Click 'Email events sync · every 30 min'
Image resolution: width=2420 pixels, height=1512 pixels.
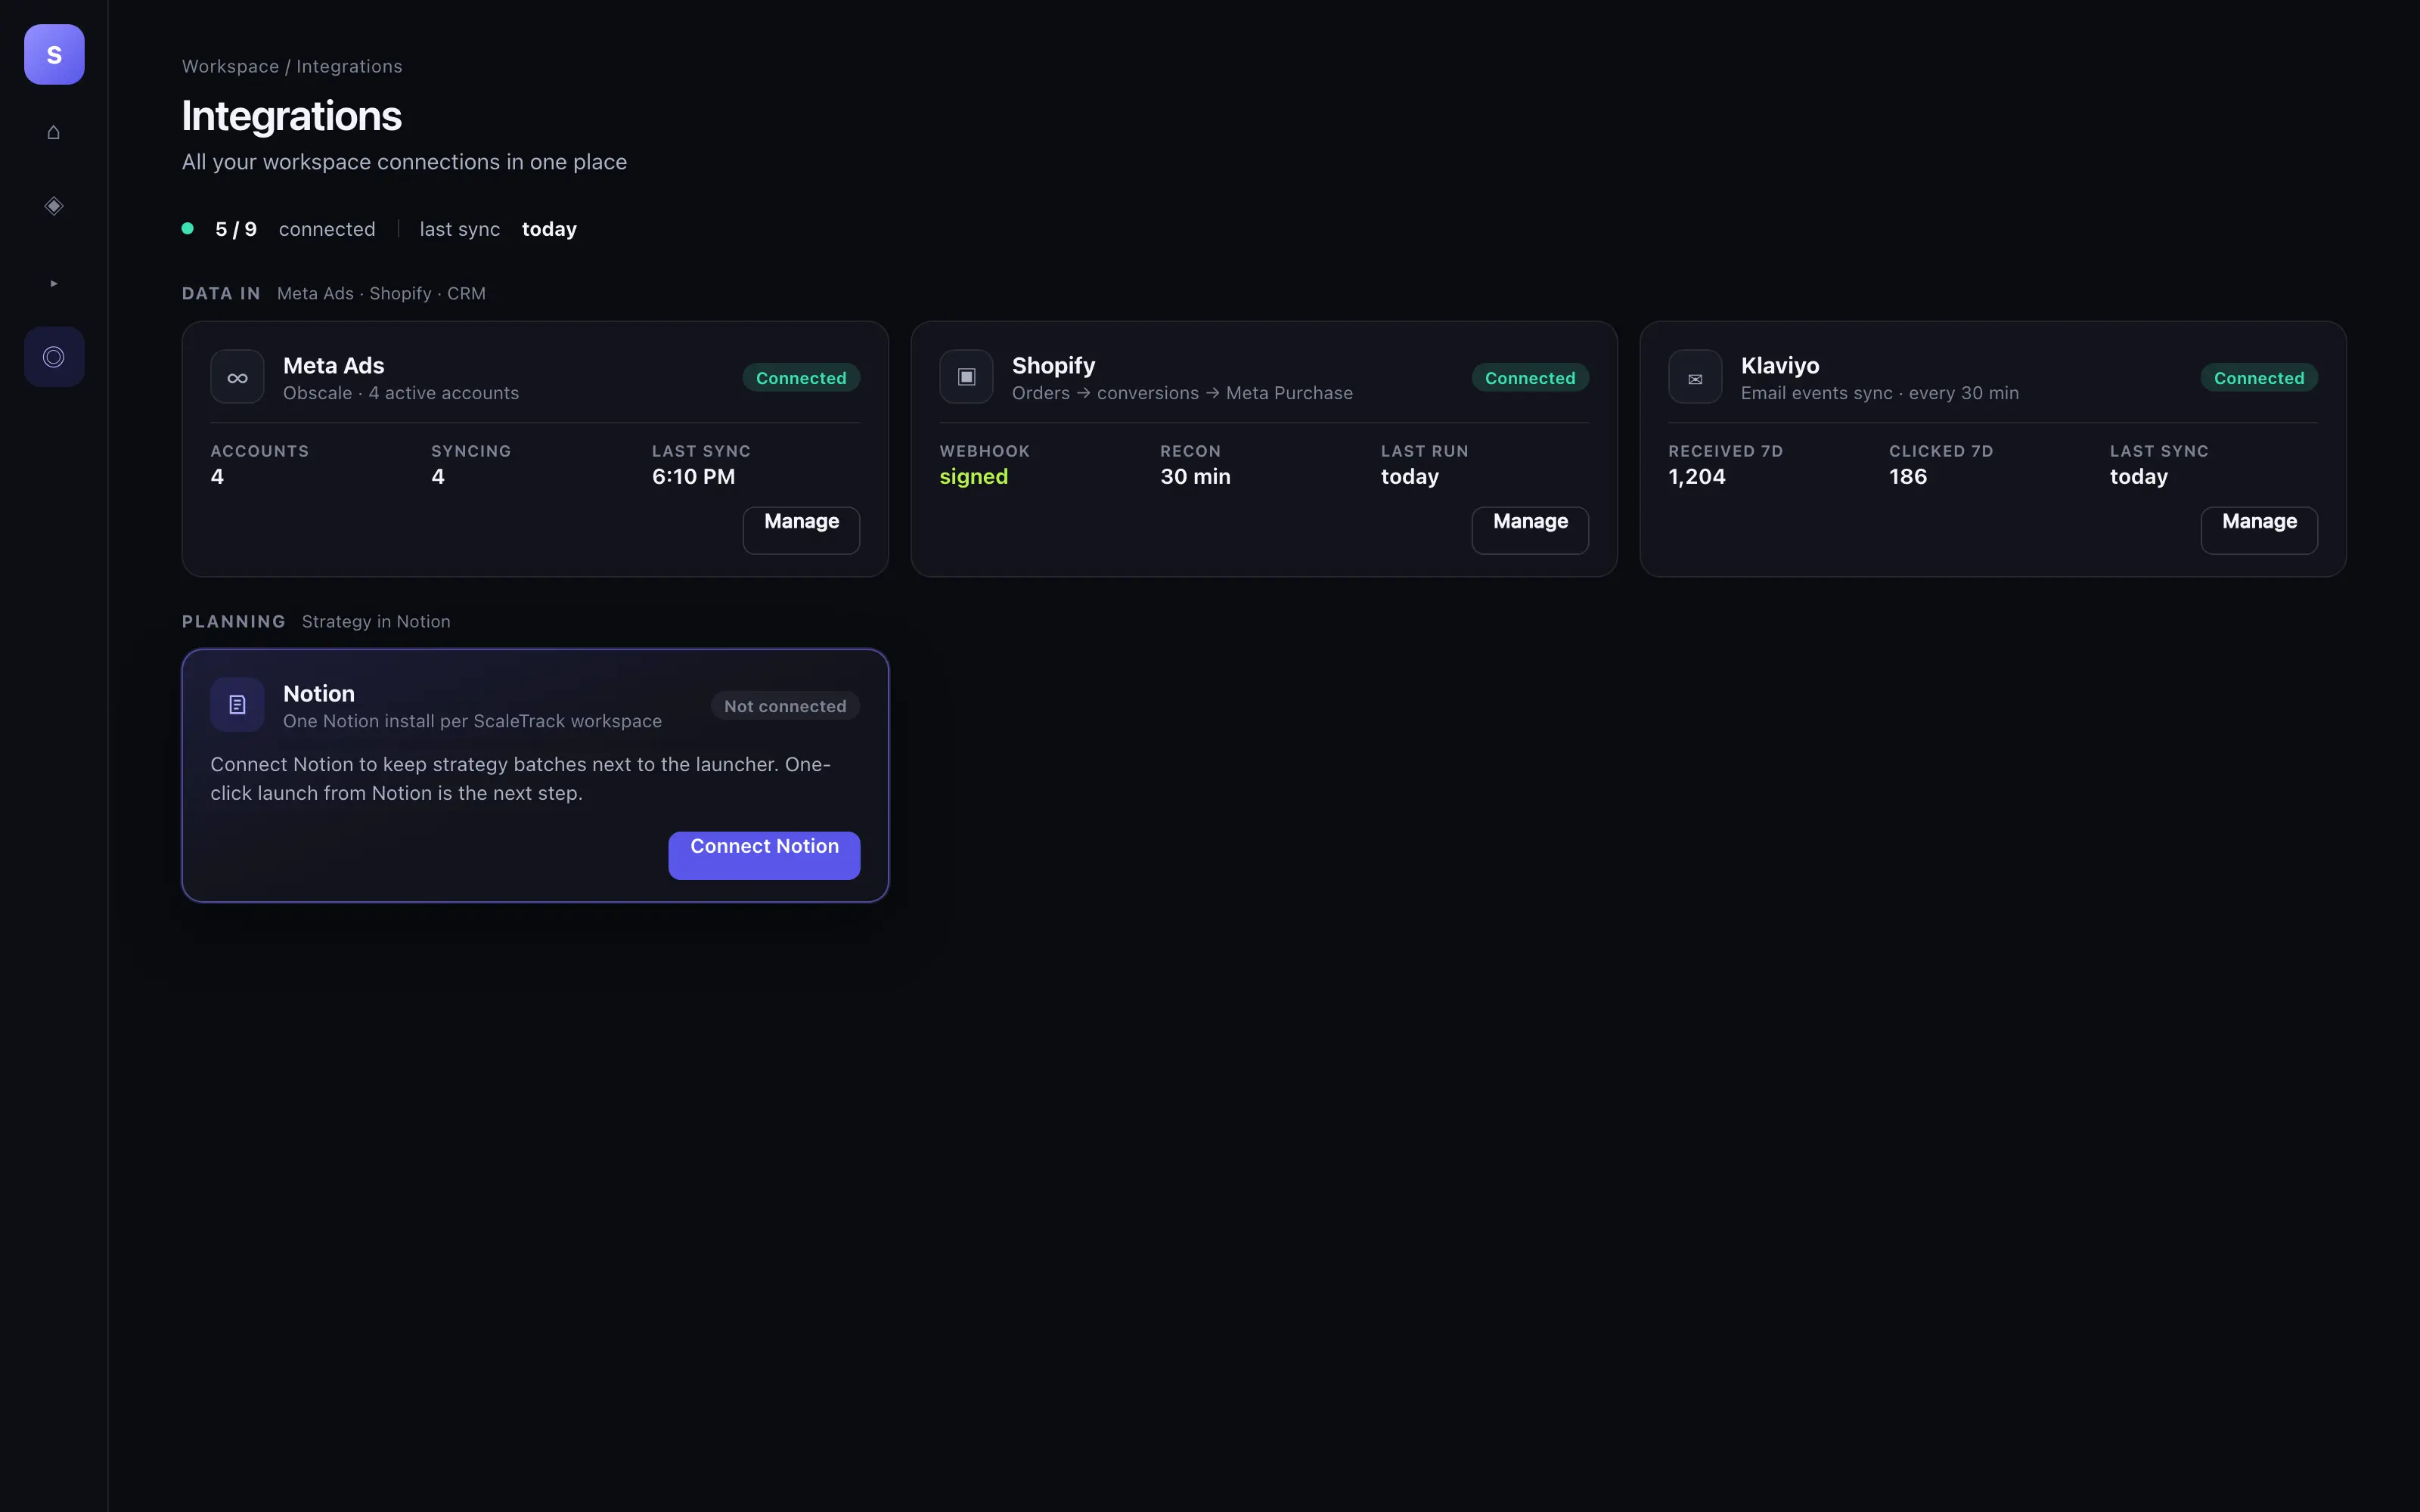pyautogui.click(x=1879, y=393)
